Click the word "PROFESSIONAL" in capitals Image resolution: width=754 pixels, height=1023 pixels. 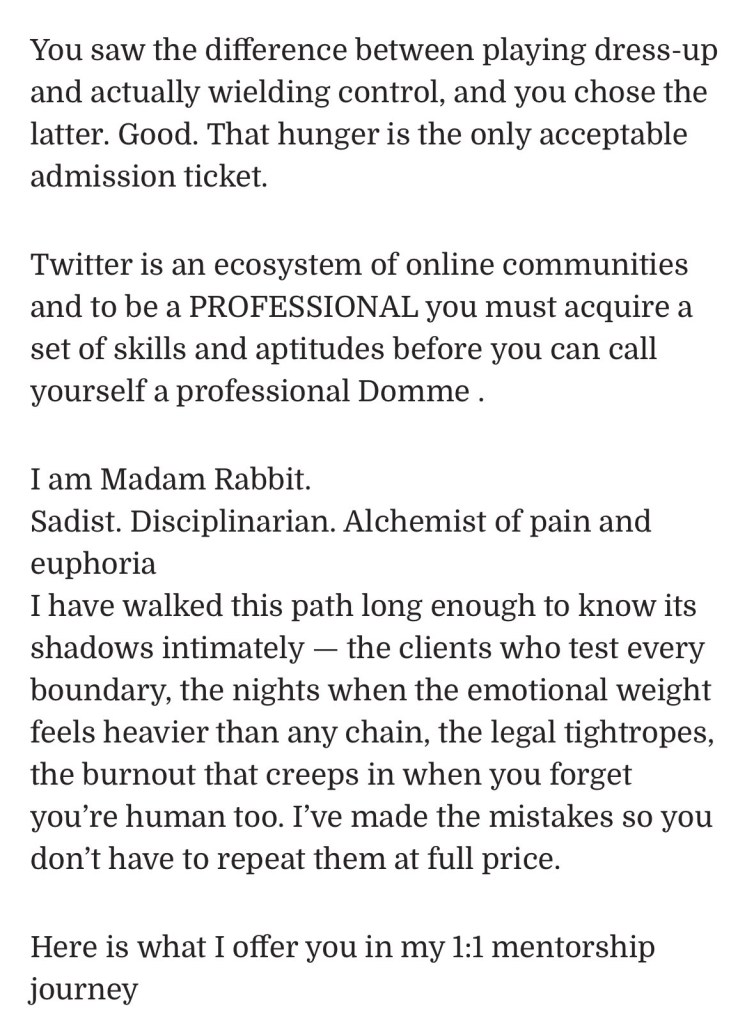tap(303, 306)
